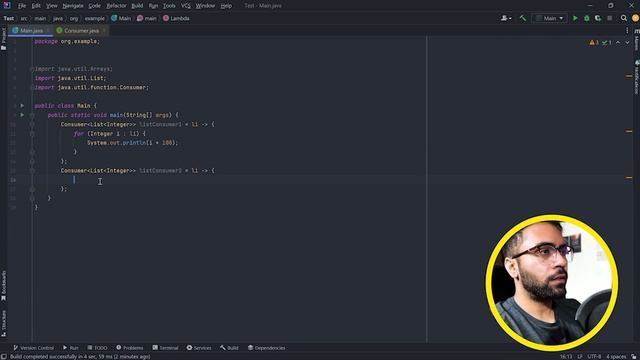Open the user account icon menu
Viewport: 640px width, 360px height.
pos(506,18)
